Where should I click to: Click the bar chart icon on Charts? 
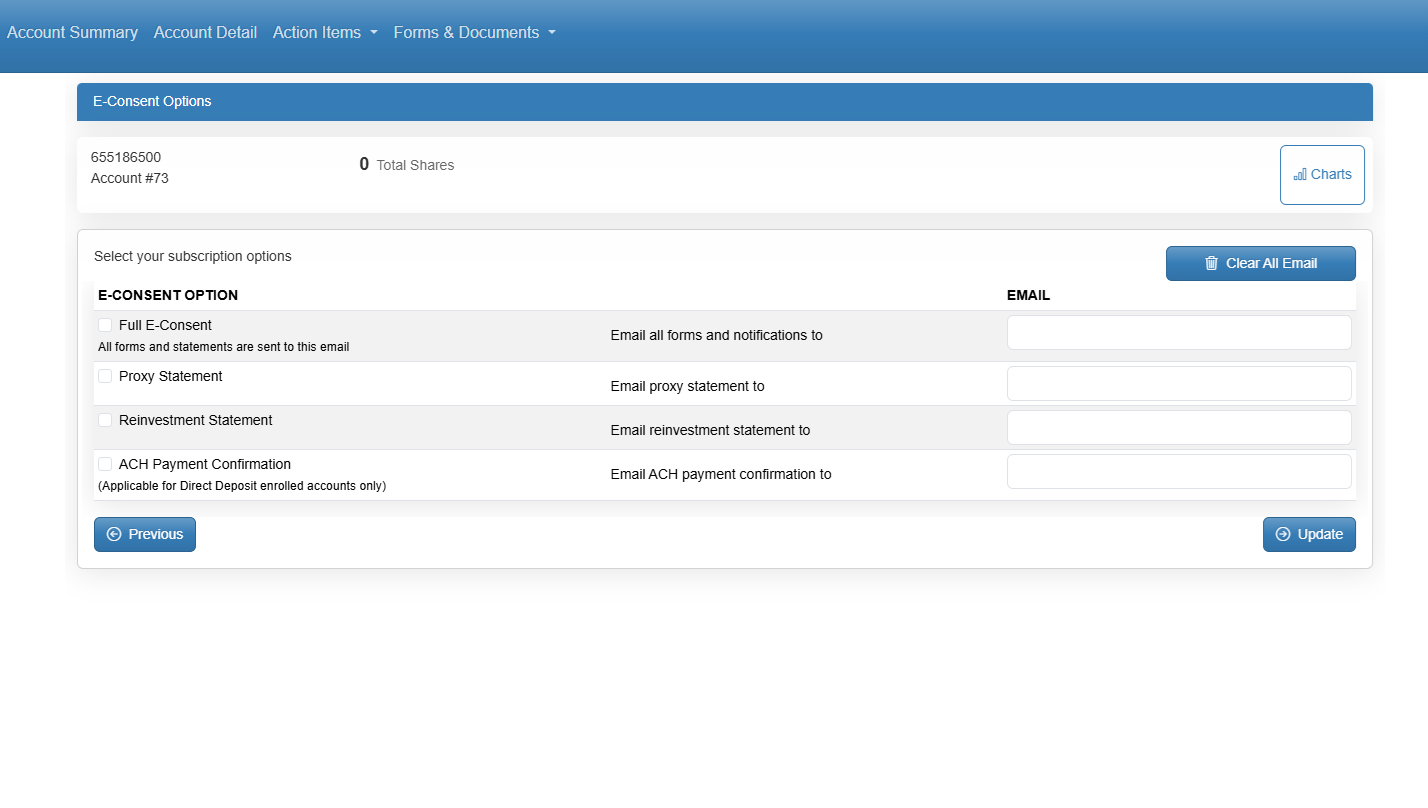[x=1299, y=175]
